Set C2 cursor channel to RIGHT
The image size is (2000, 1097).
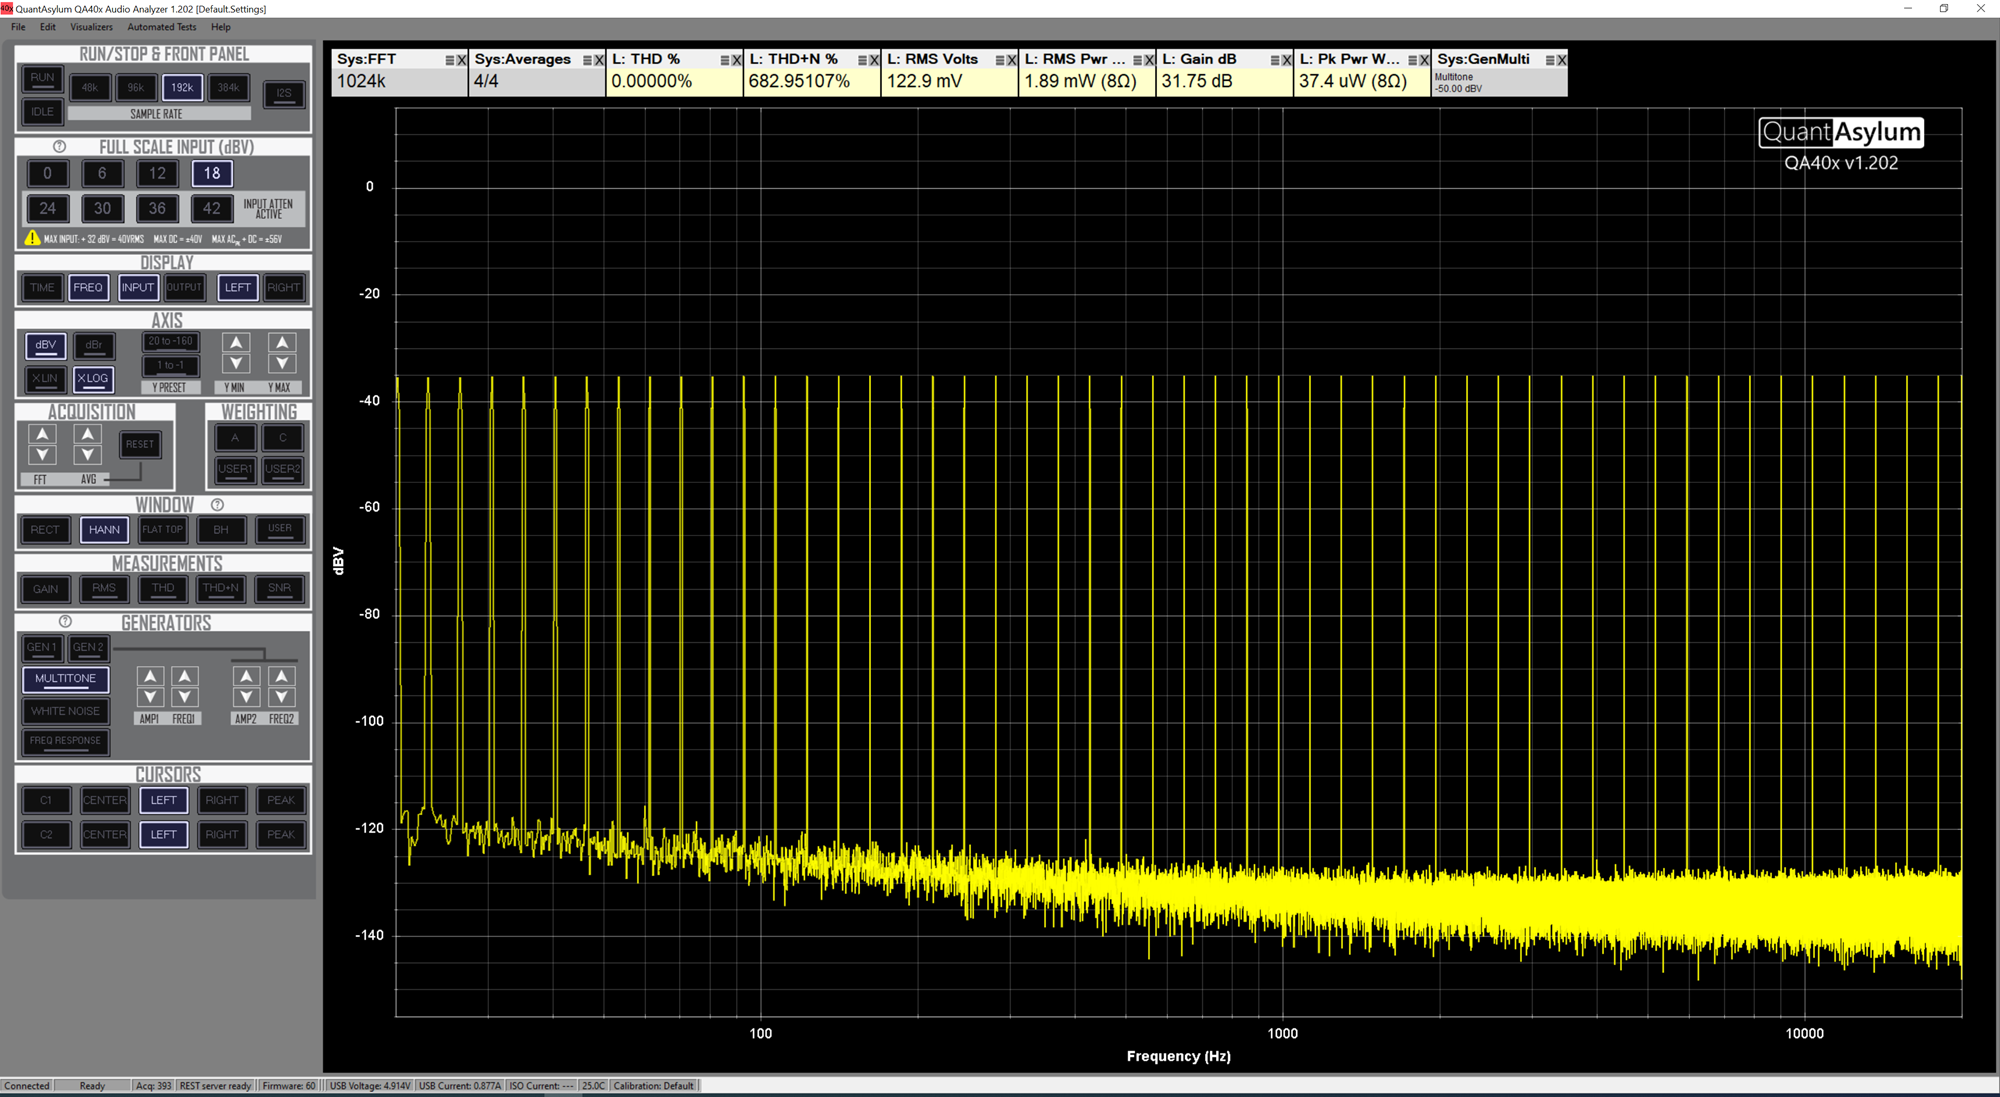click(222, 834)
